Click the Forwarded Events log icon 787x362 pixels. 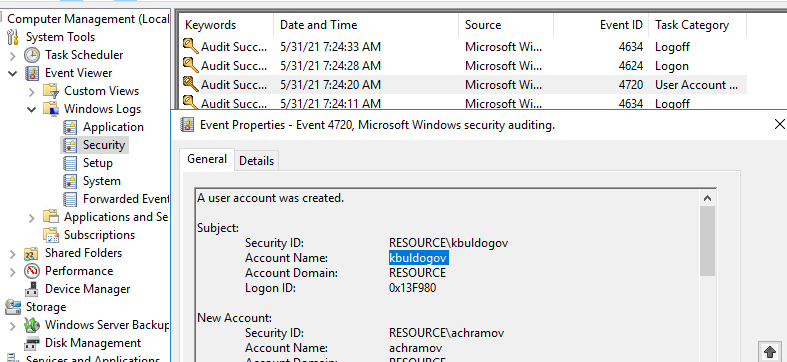coord(70,199)
